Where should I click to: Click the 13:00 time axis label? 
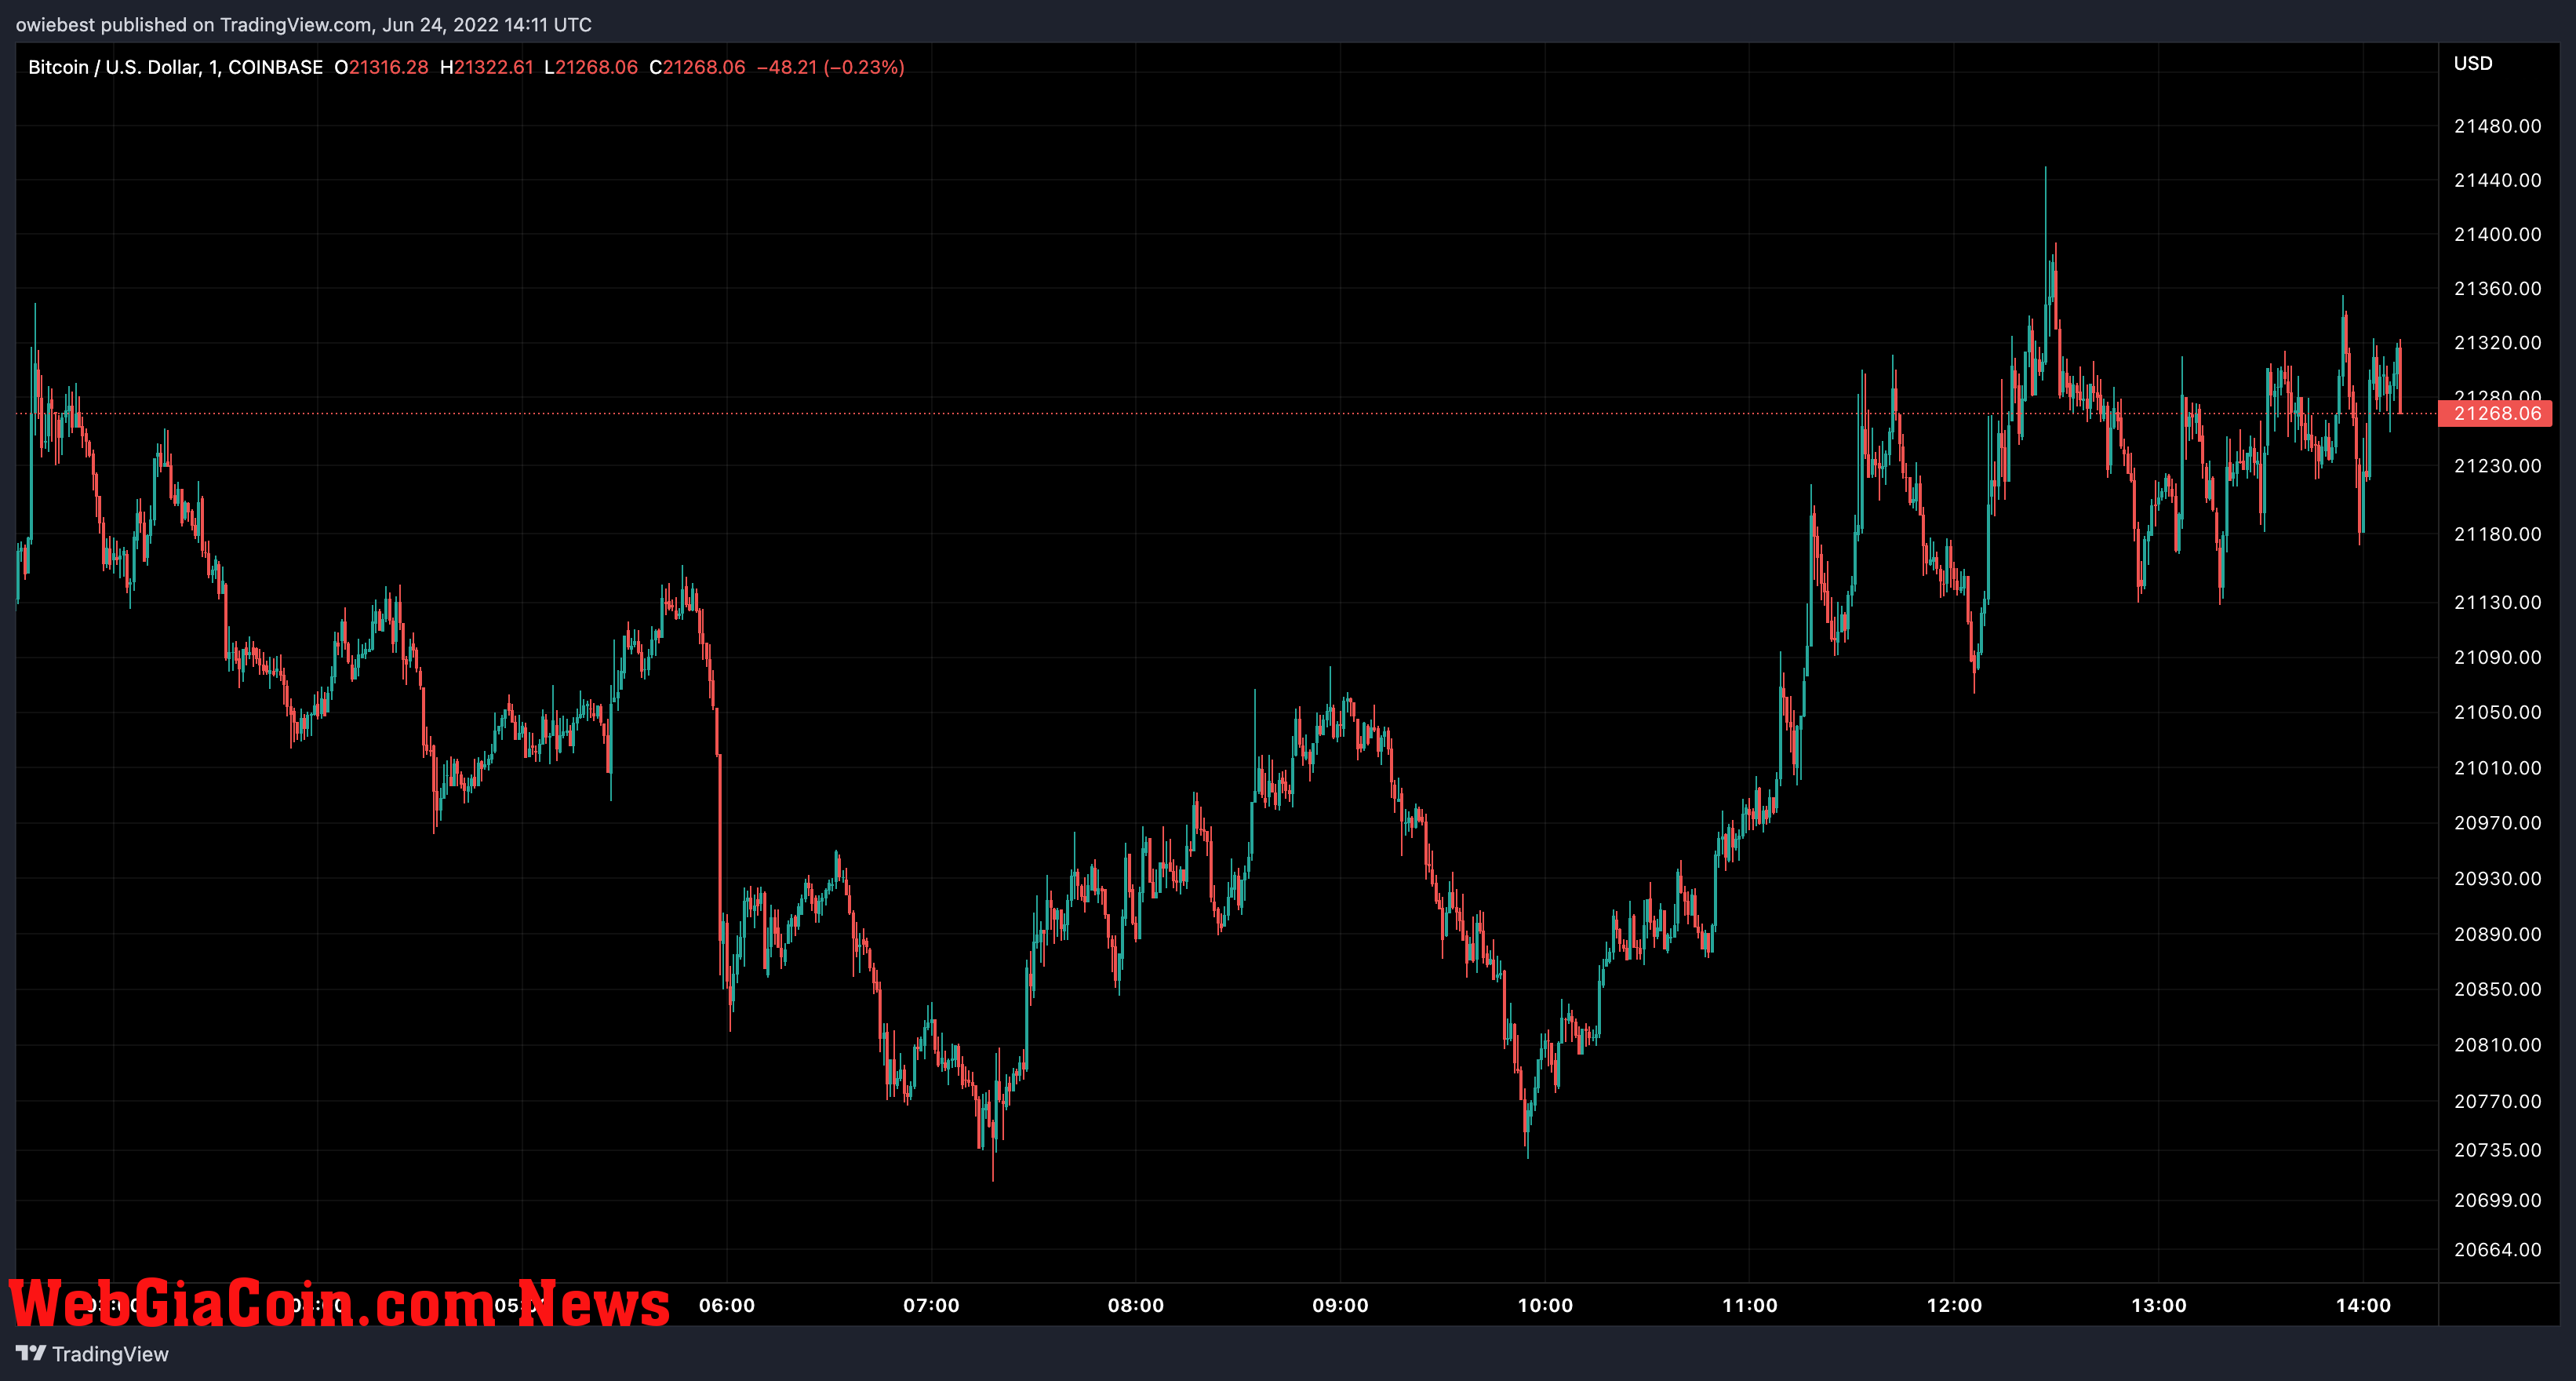click(x=2158, y=1305)
